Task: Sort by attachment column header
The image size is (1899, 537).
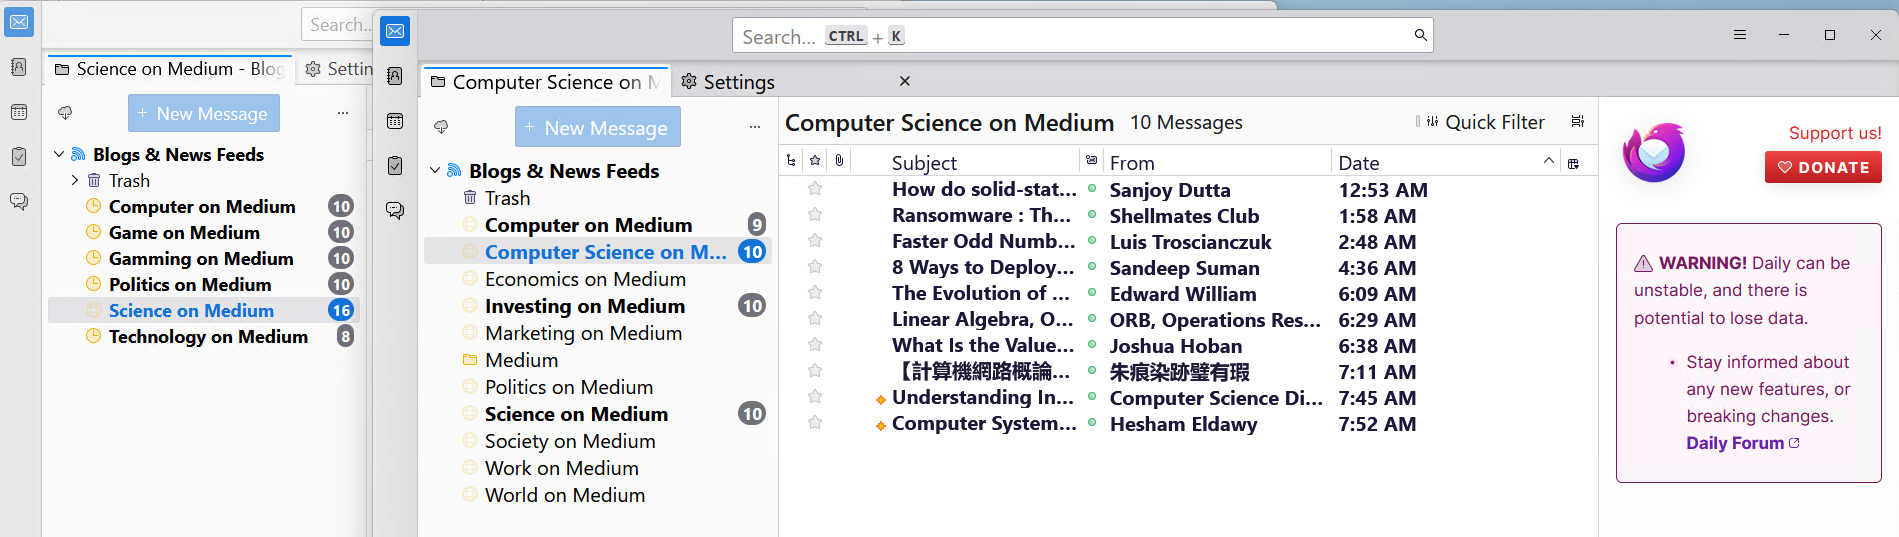Action: (839, 161)
